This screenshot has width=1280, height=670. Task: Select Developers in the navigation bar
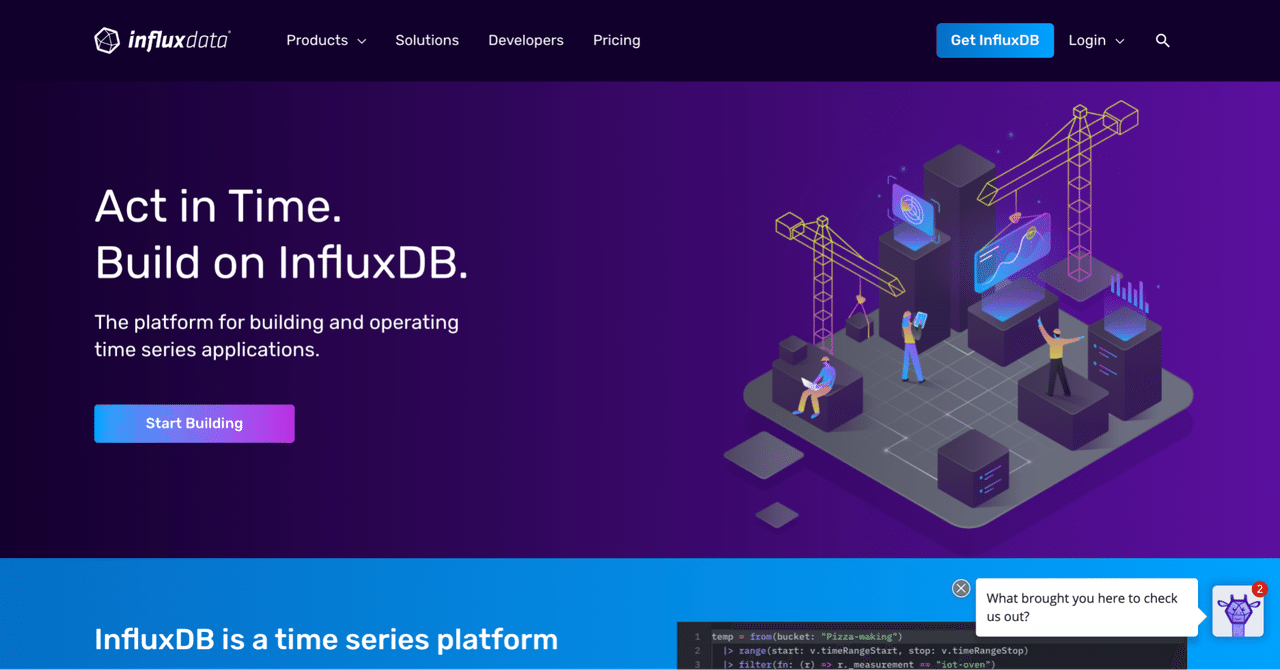[x=525, y=40]
